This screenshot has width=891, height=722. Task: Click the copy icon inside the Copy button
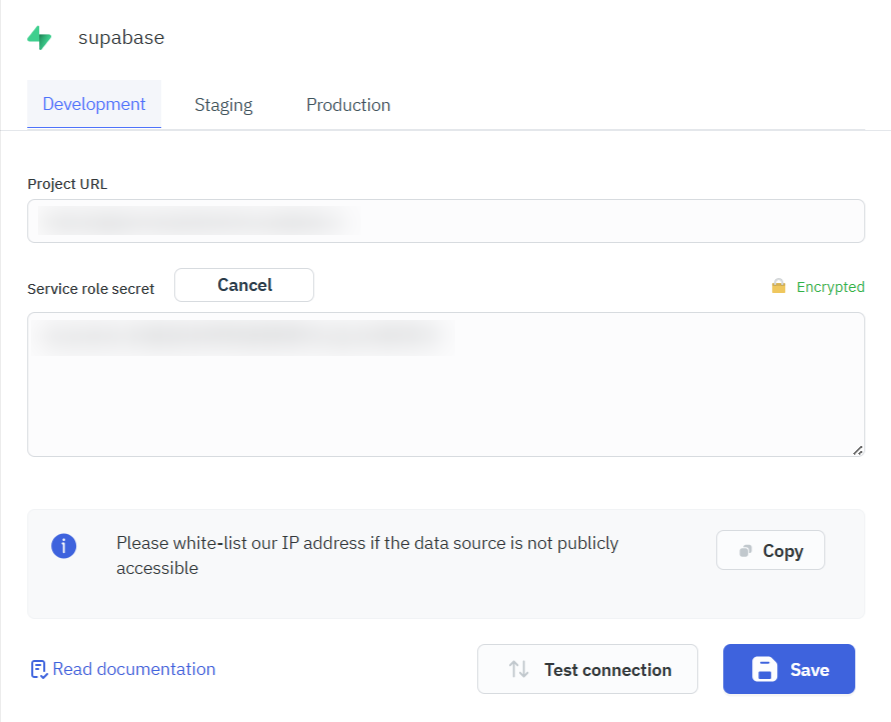(x=745, y=550)
